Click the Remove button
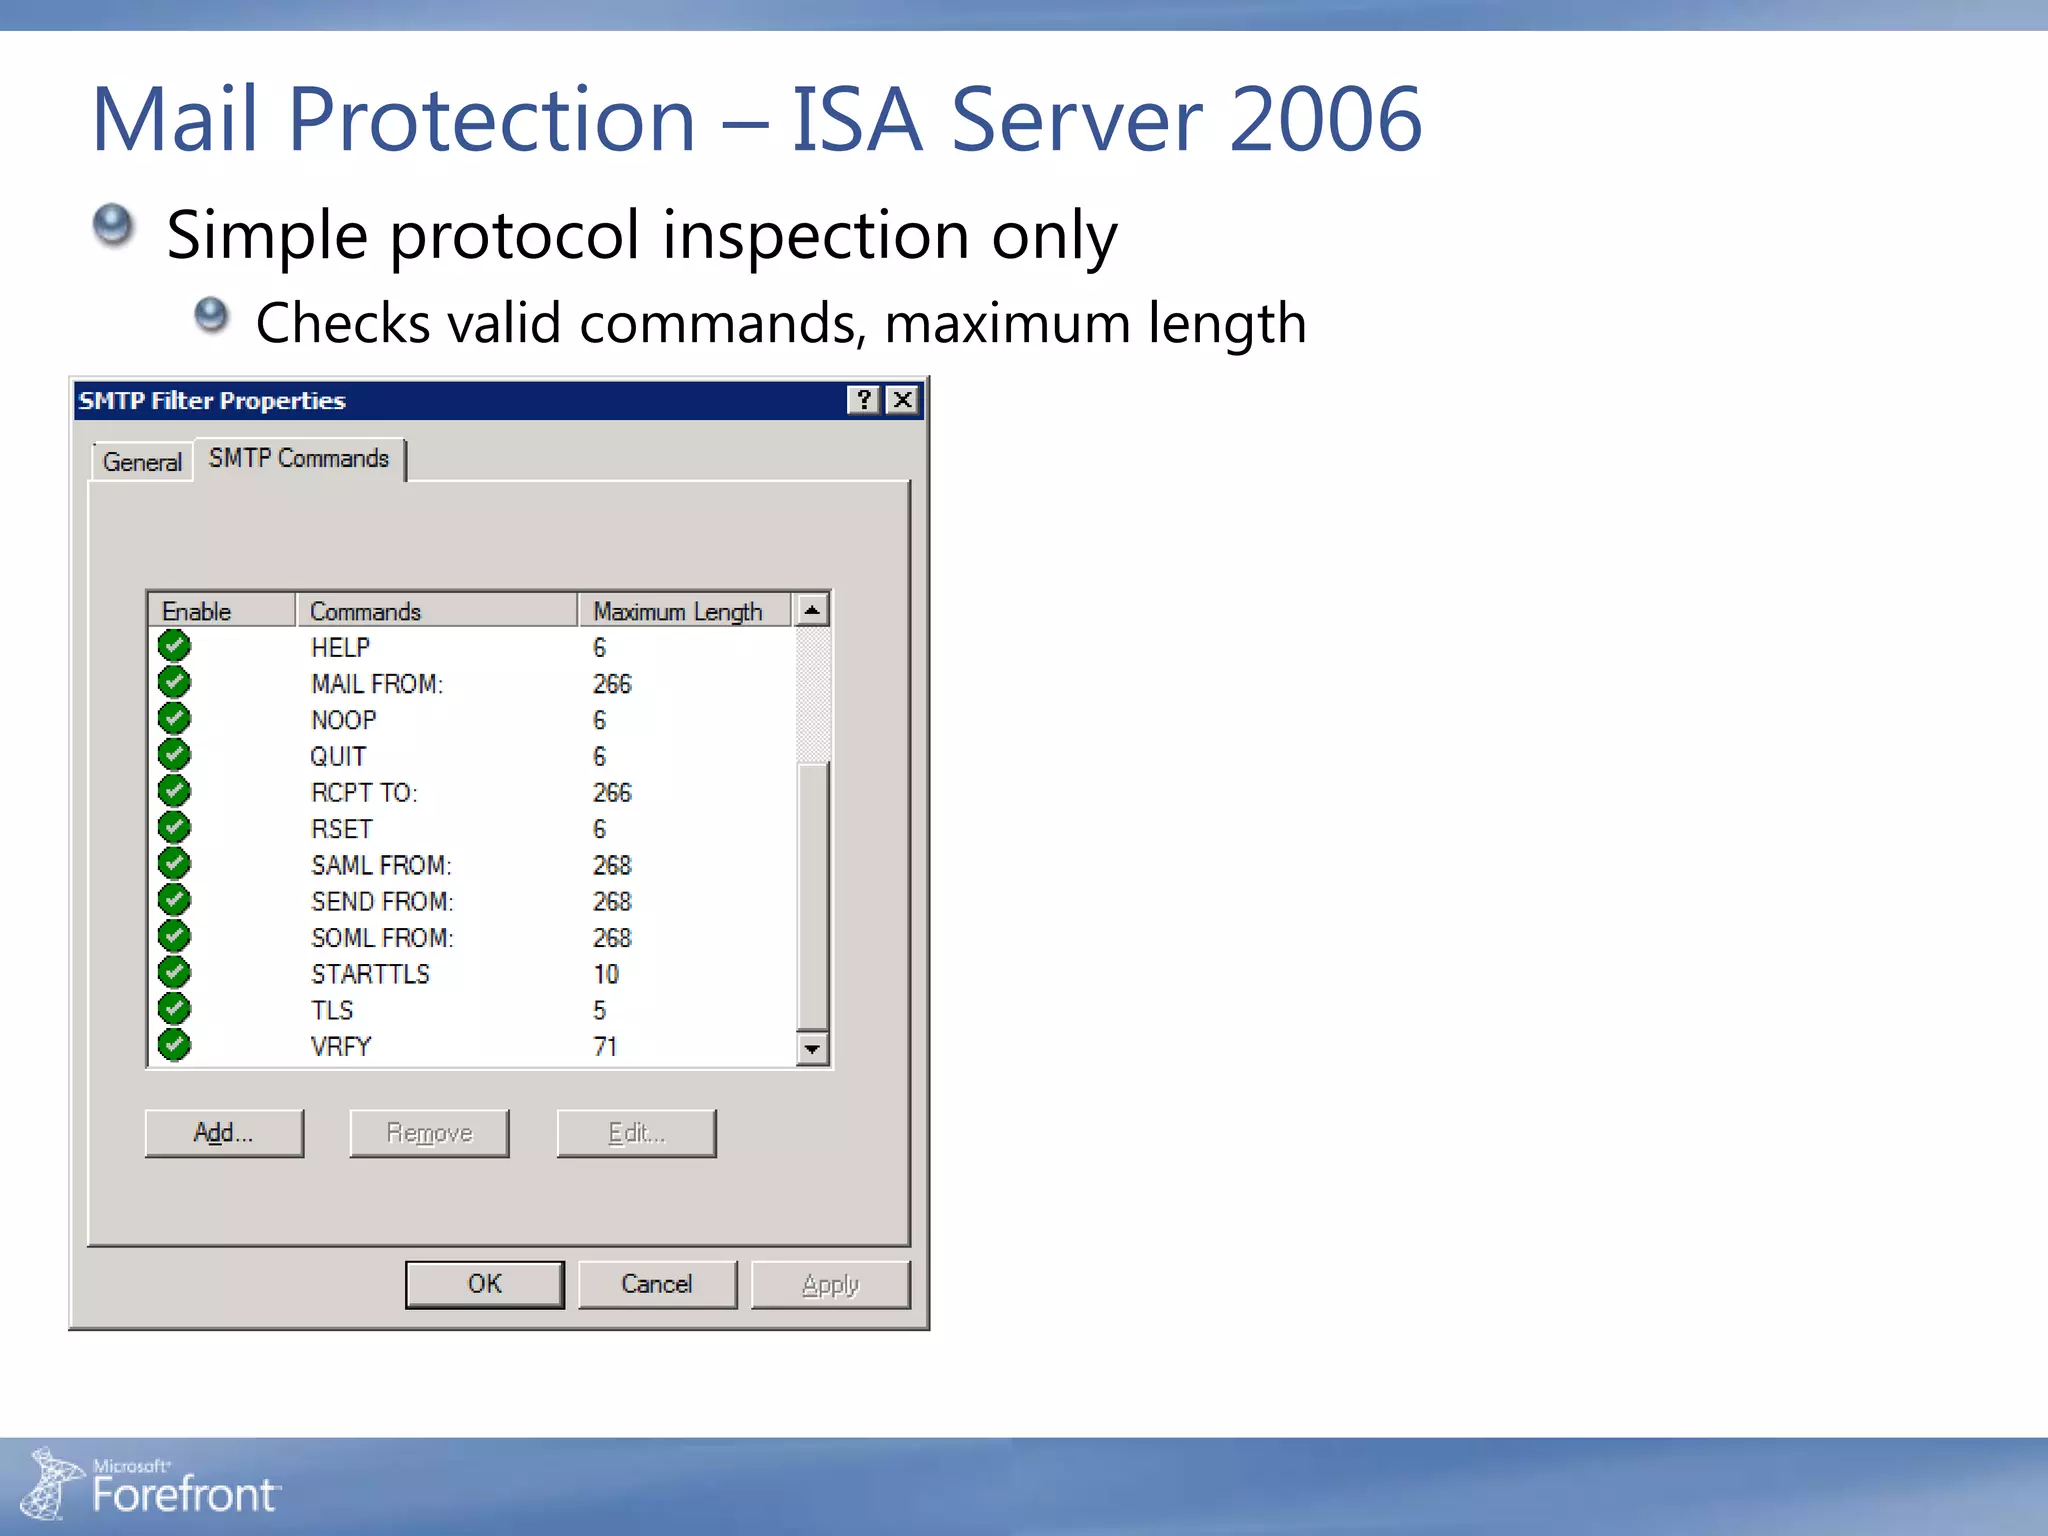This screenshot has height=1536, width=2048. point(429,1133)
